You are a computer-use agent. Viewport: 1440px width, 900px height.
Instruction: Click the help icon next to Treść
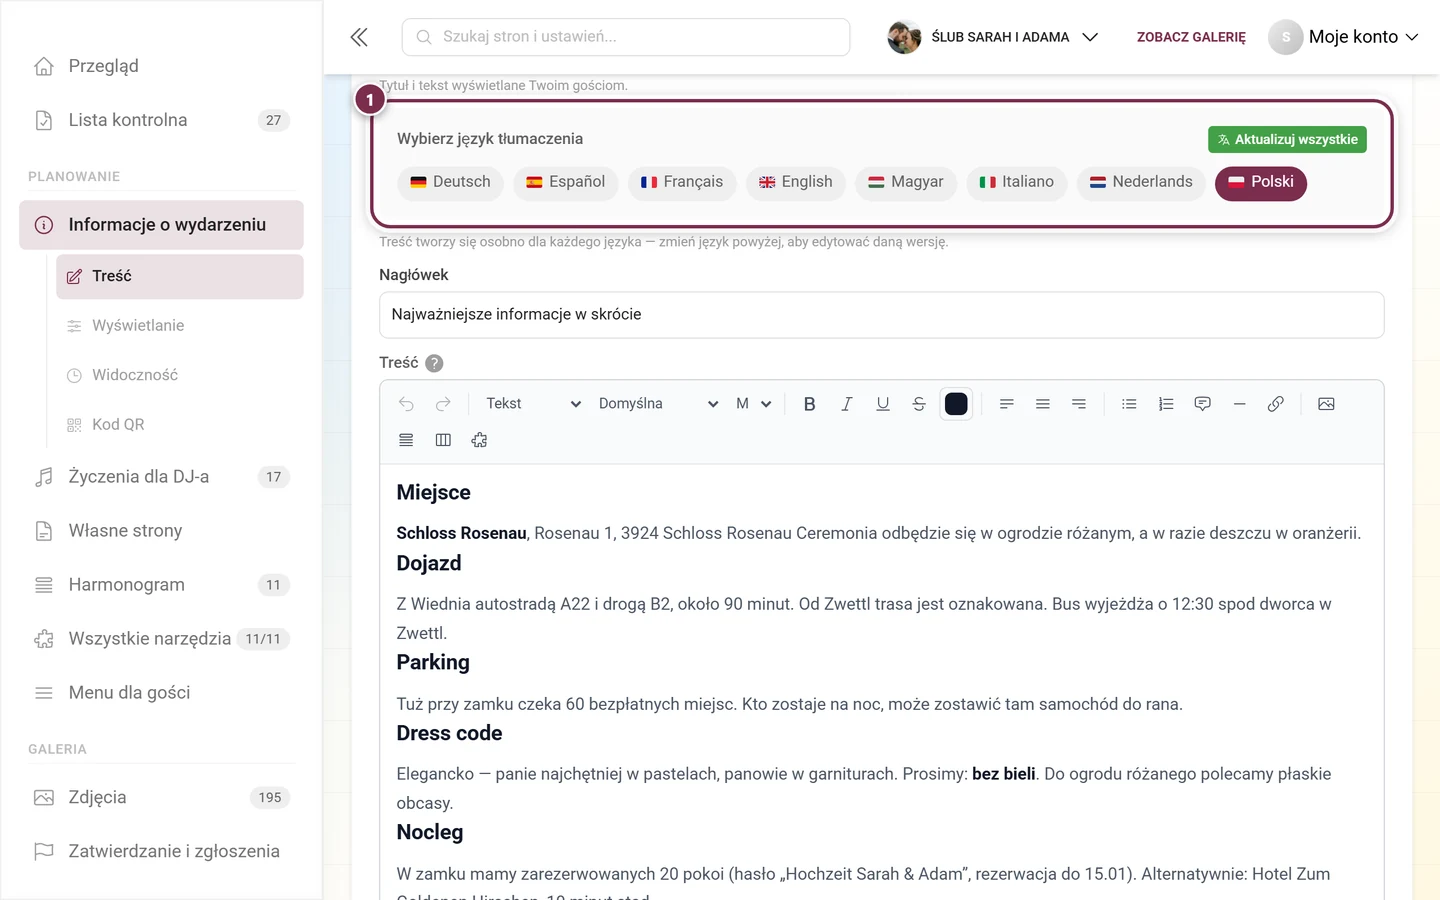coord(434,363)
